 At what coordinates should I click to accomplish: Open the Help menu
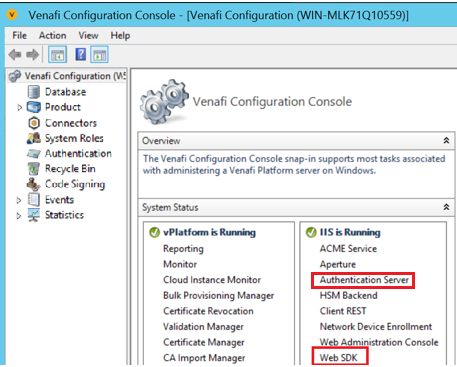[120, 35]
